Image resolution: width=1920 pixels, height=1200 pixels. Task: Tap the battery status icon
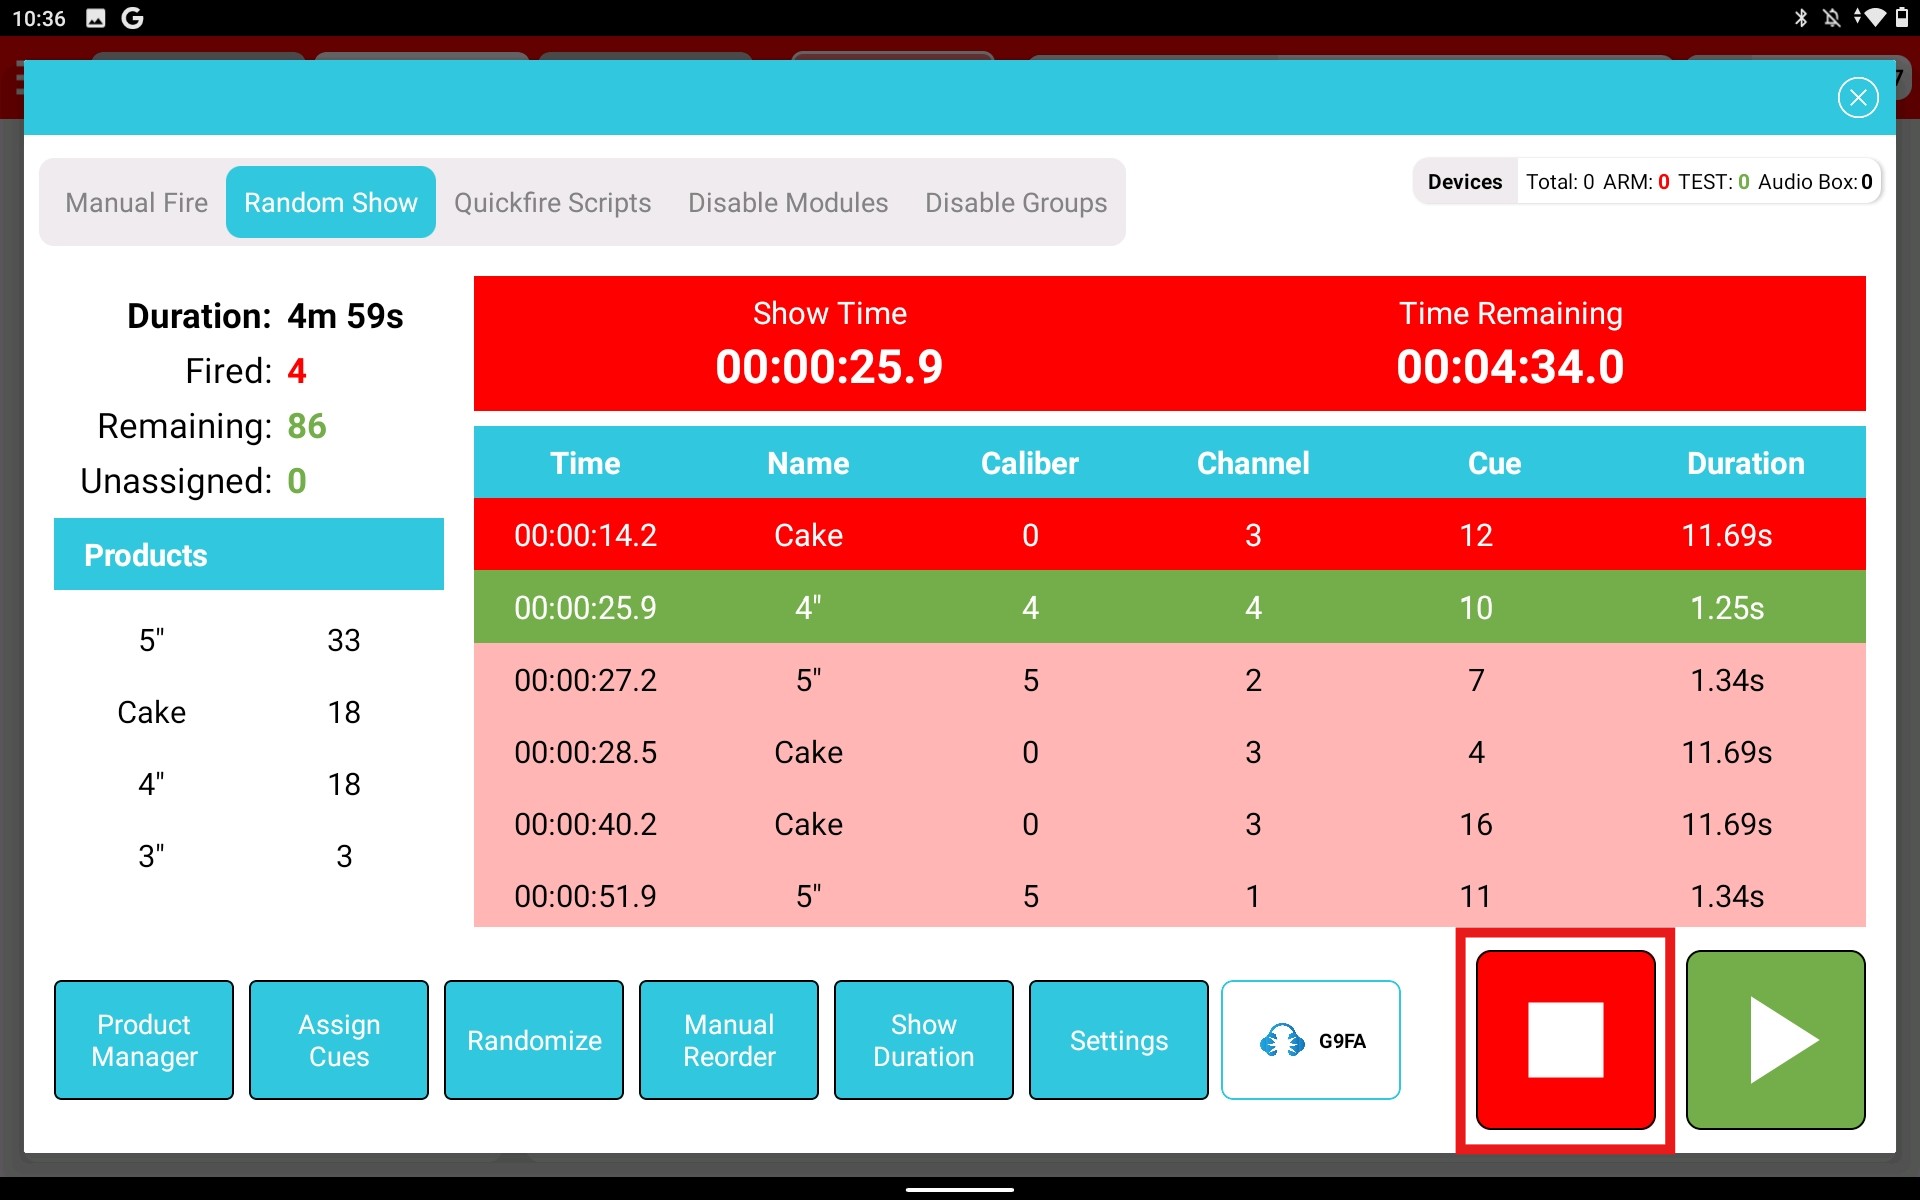(1901, 18)
